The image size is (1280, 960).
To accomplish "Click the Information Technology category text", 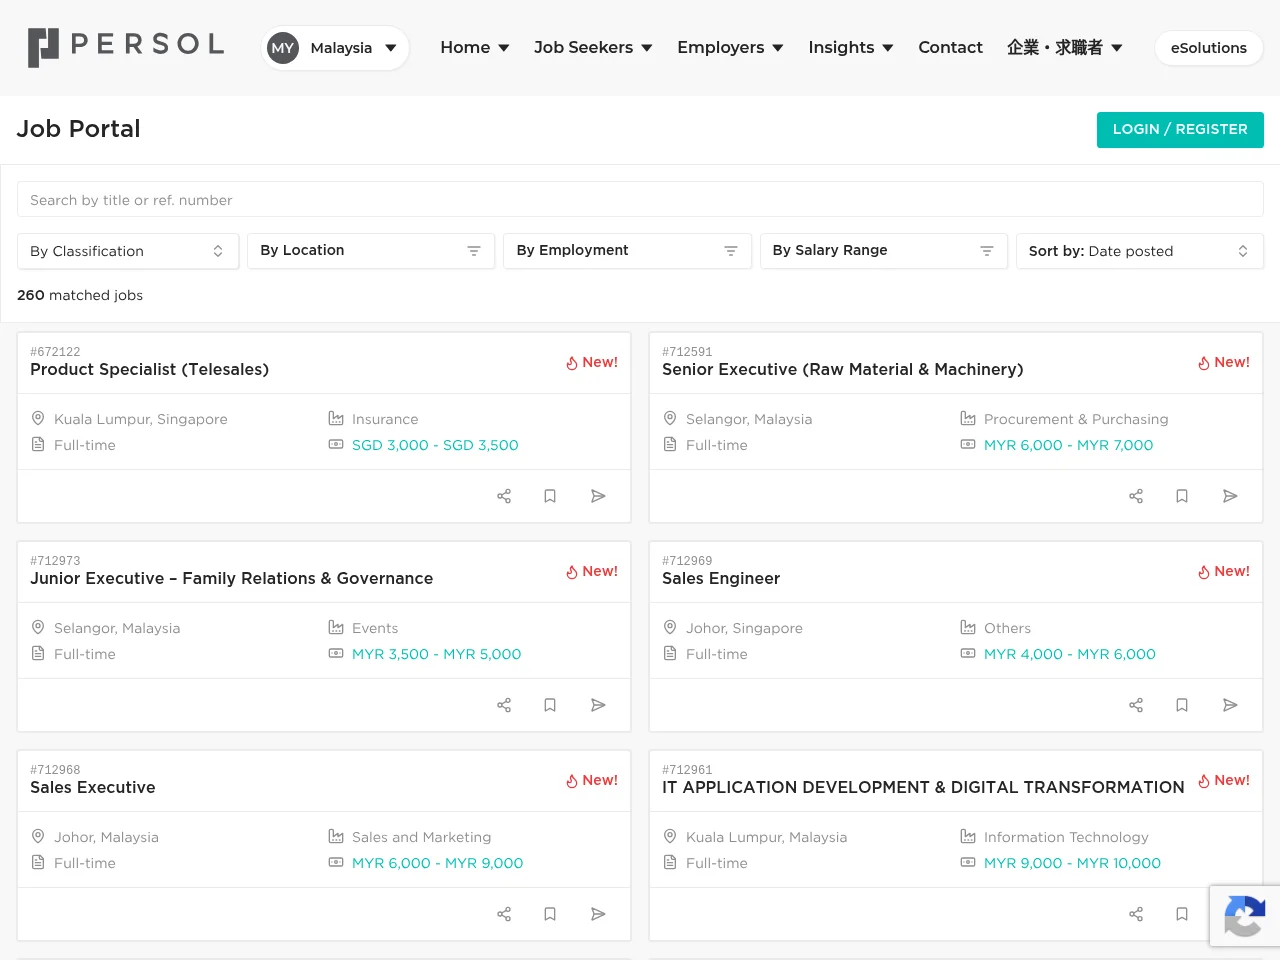I will tap(1066, 837).
